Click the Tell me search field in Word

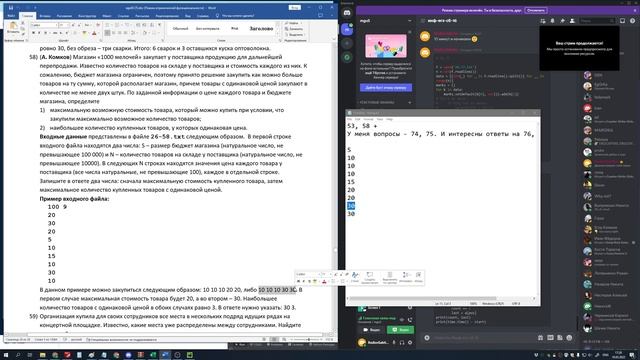coord(237,16)
